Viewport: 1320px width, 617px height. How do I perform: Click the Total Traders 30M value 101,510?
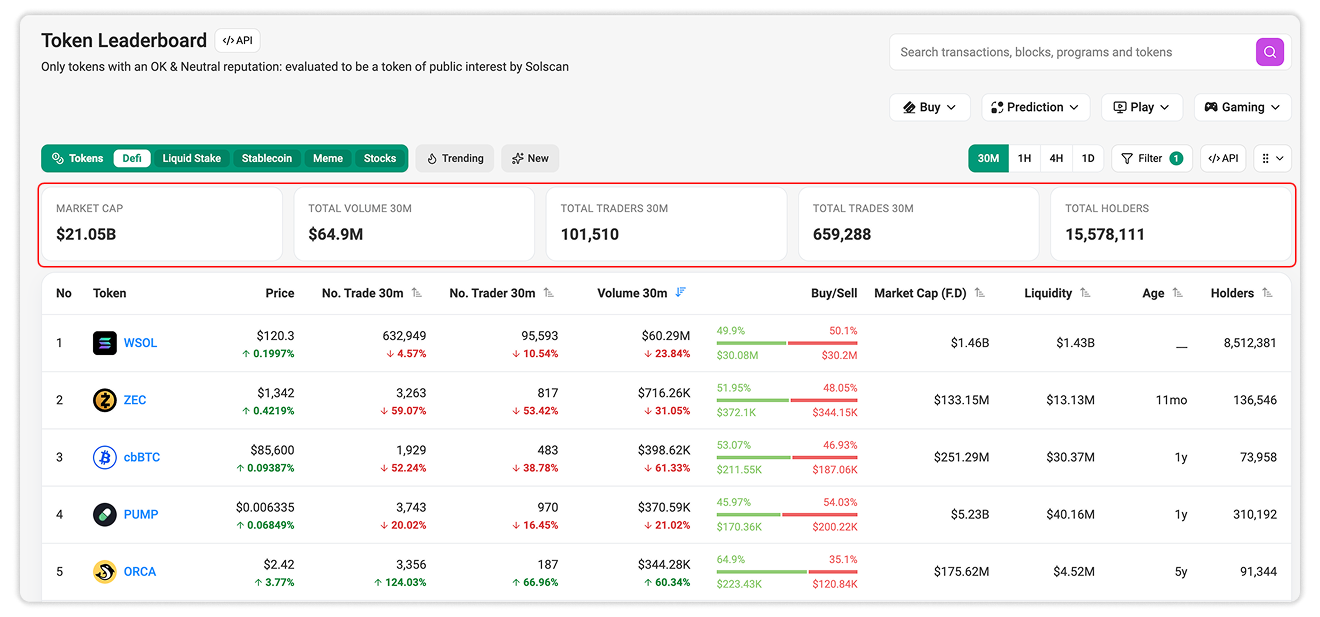[590, 235]
